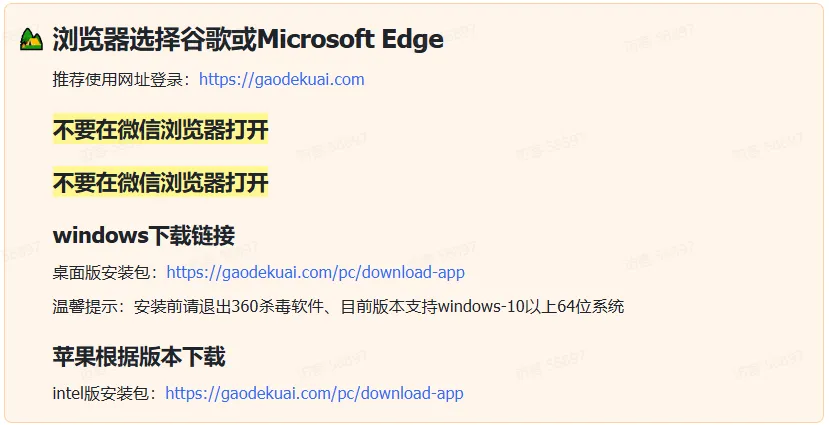Click the windows下载链接 heading
Viewport: 829px width, 425px height.
[x=144, y=235]
